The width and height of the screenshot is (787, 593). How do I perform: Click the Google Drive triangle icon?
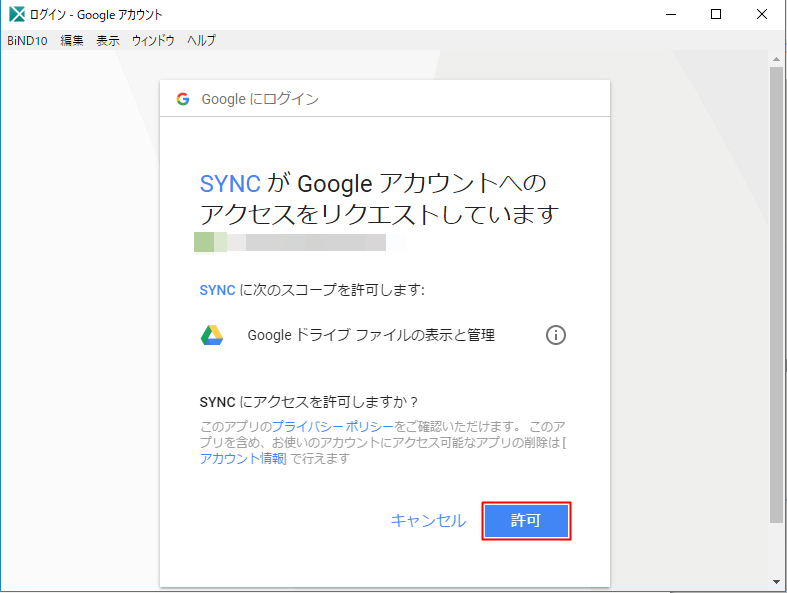(212, 335)
